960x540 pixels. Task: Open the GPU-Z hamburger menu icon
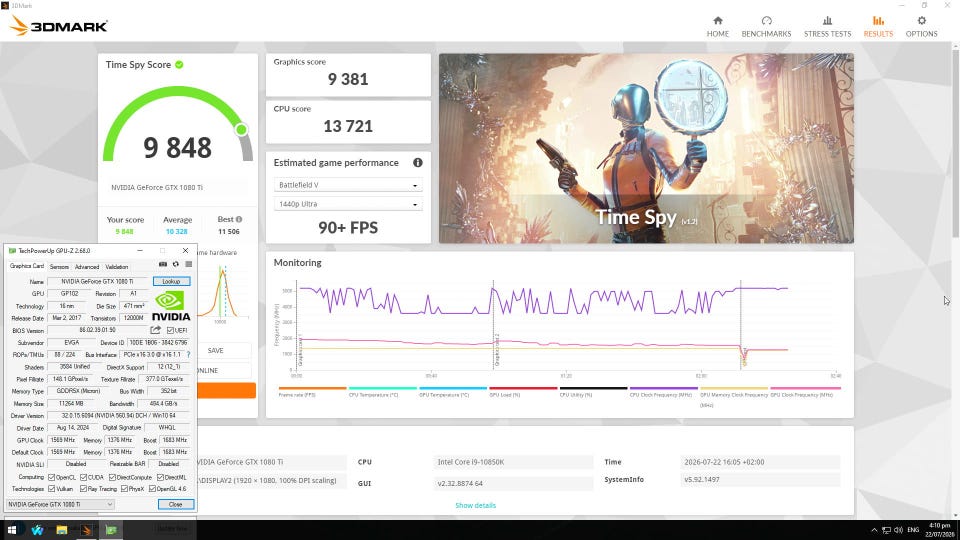click(189, 264)
